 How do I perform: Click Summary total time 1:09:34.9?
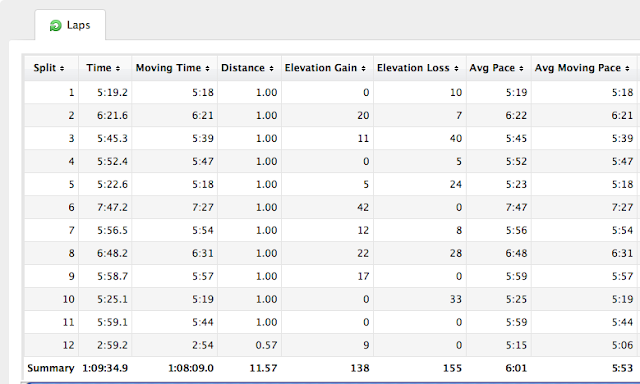(105, 368)
